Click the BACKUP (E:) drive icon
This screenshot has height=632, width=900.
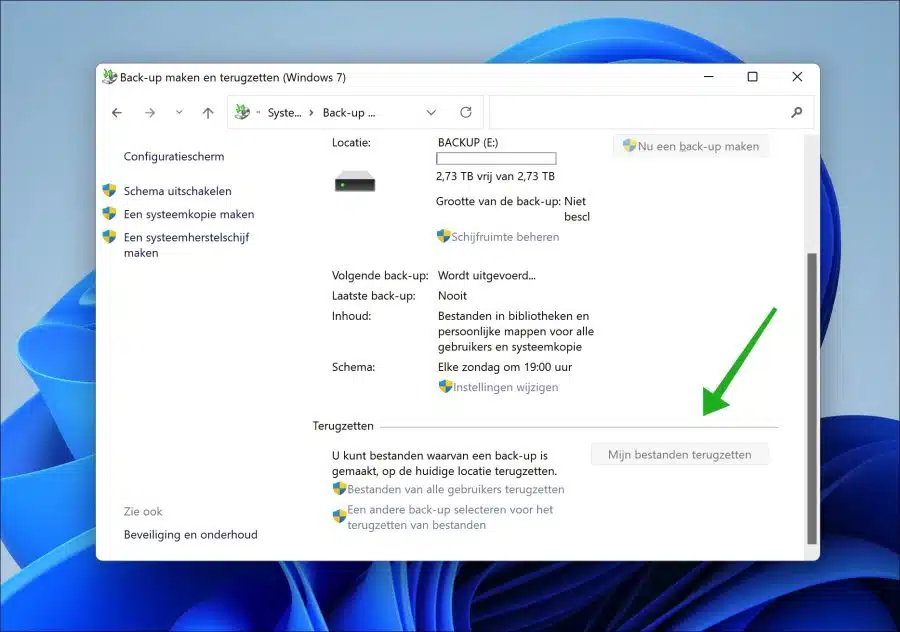tap(355, 182)
